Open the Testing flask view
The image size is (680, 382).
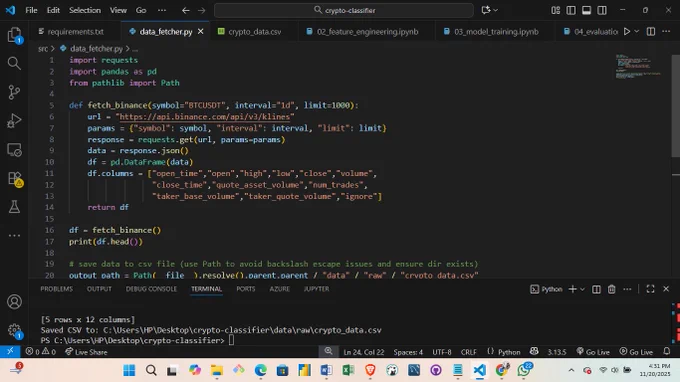point(14,207)
